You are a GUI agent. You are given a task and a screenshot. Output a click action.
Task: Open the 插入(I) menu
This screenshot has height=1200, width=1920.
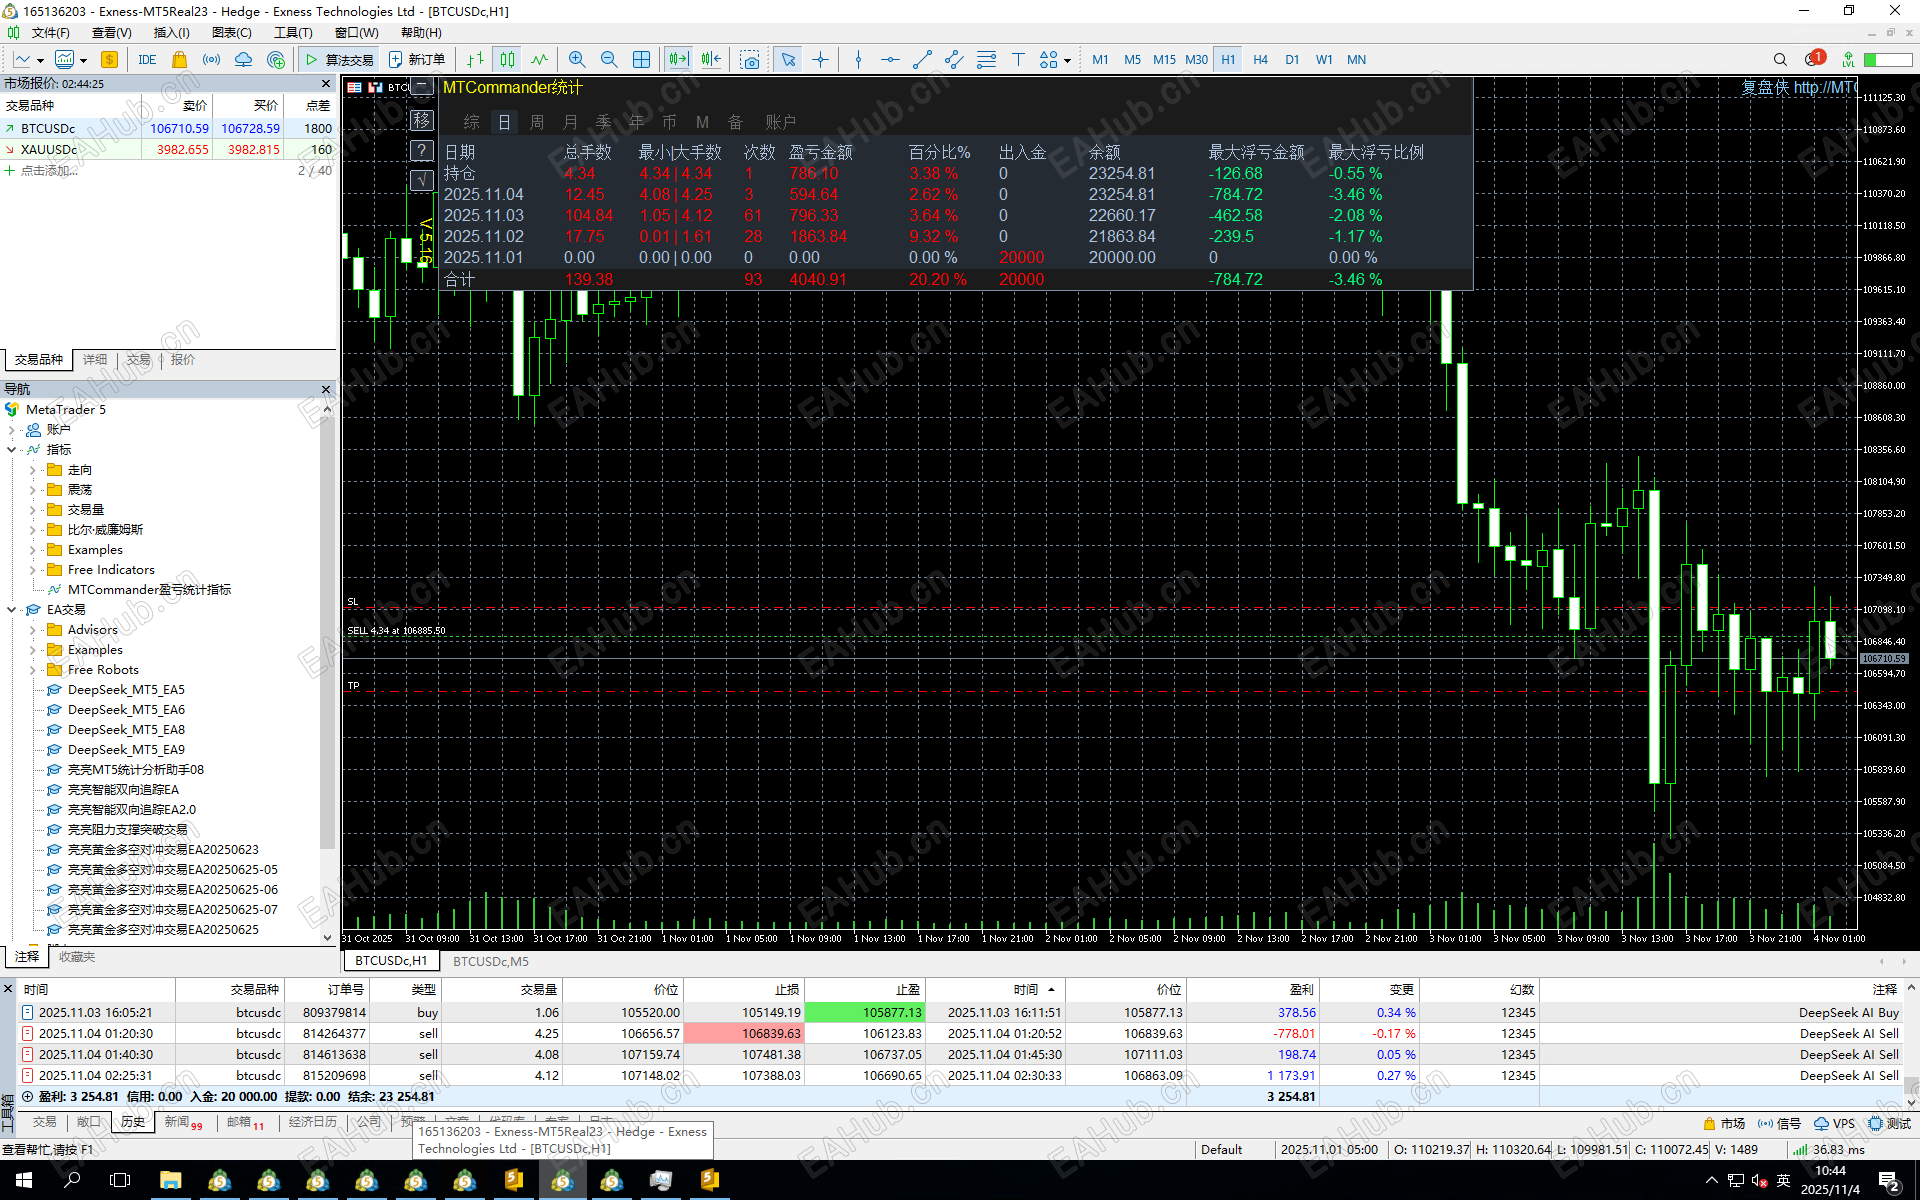171,33
